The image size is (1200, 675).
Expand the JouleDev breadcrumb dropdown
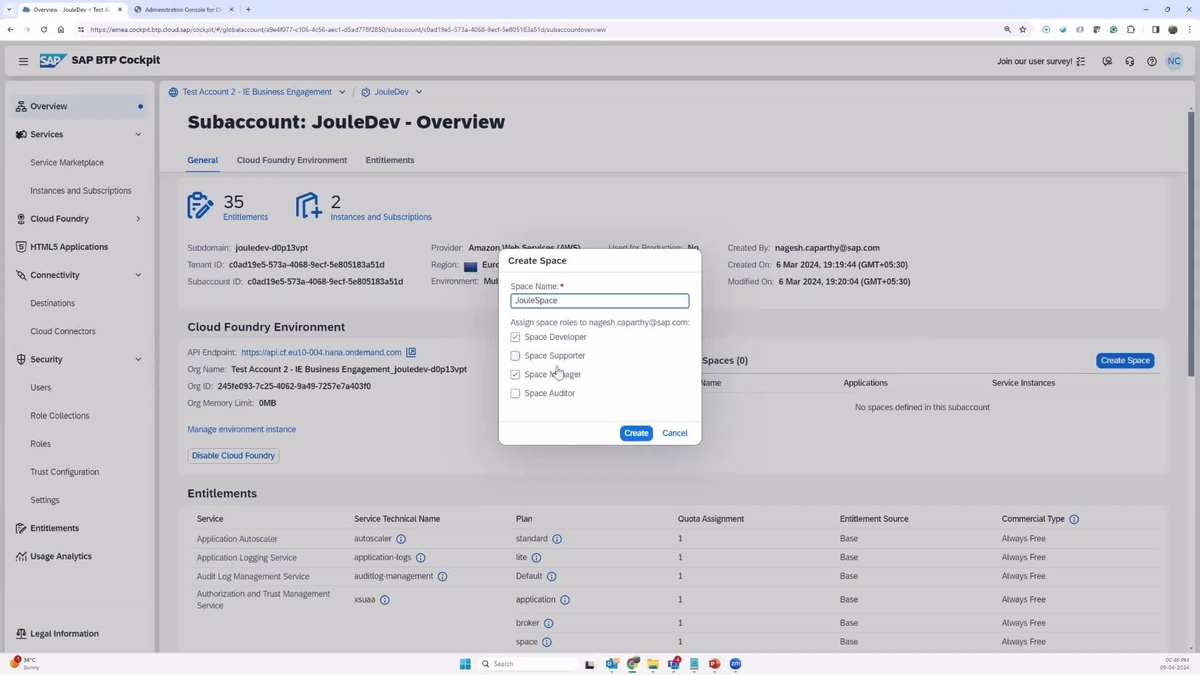(x=418, y=92)
